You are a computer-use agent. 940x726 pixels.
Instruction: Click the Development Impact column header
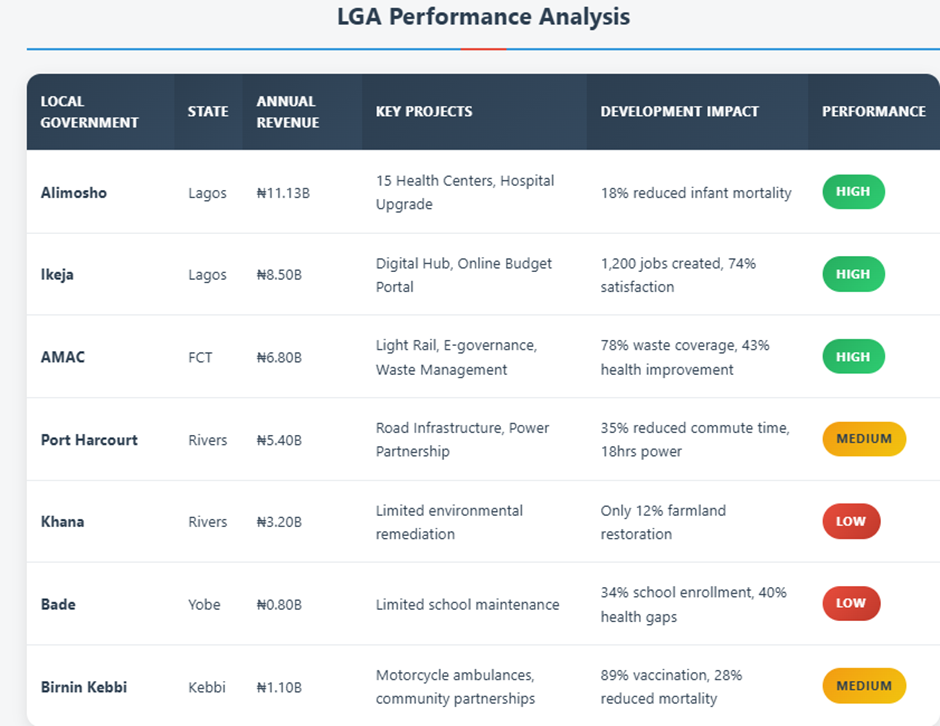pos(679,112)
